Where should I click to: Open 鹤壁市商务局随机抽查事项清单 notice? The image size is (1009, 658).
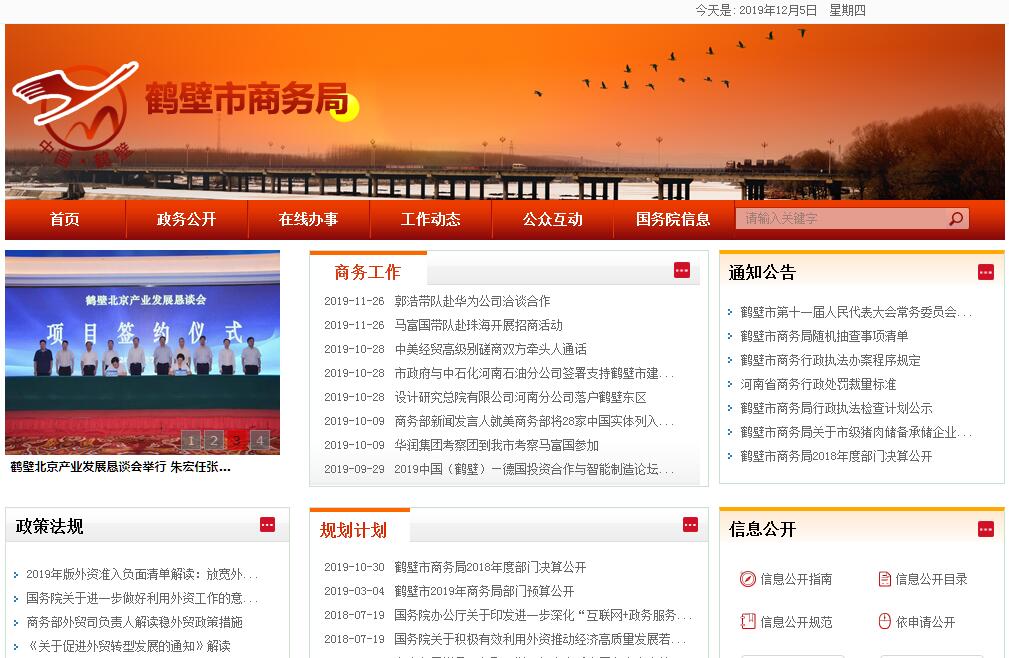click(824, 336)
